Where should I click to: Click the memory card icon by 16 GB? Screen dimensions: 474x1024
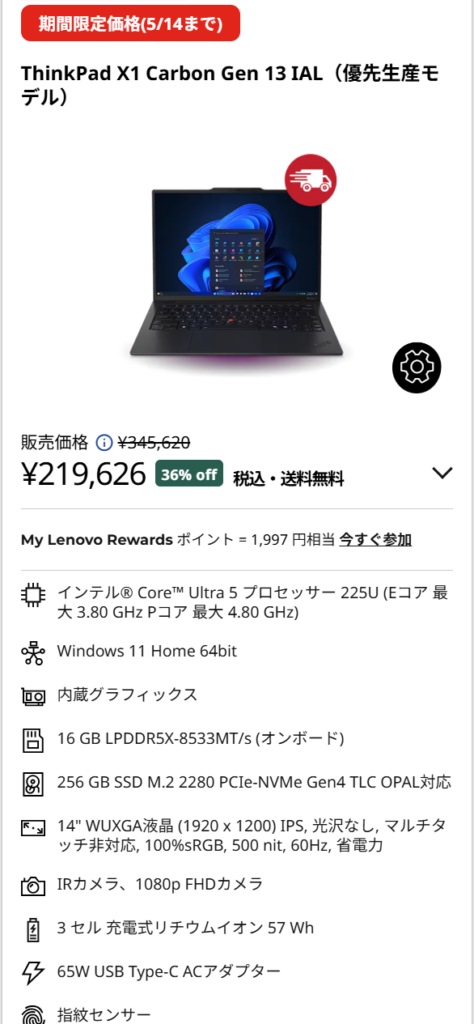click(x=33, y=739)
